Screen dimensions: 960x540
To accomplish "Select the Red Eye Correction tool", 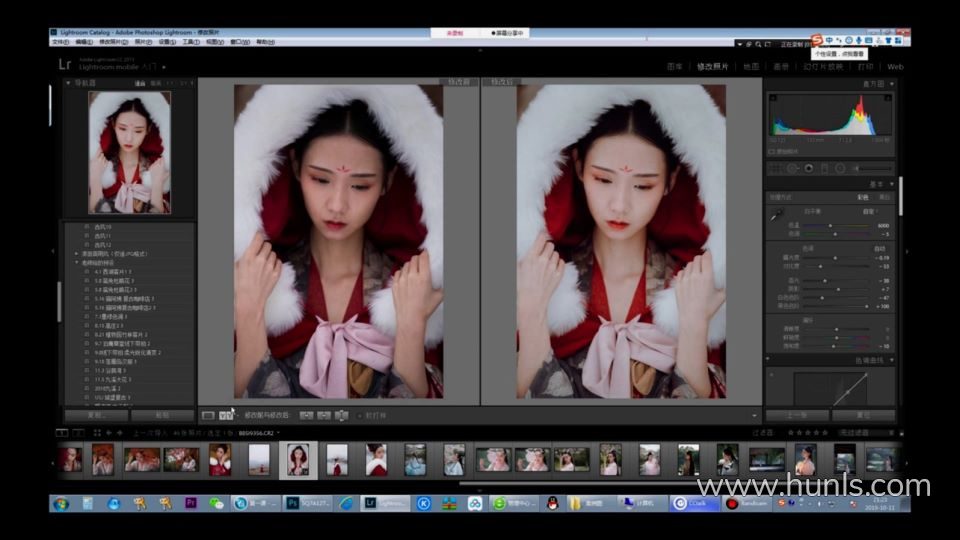I will [x=809, y=168].
